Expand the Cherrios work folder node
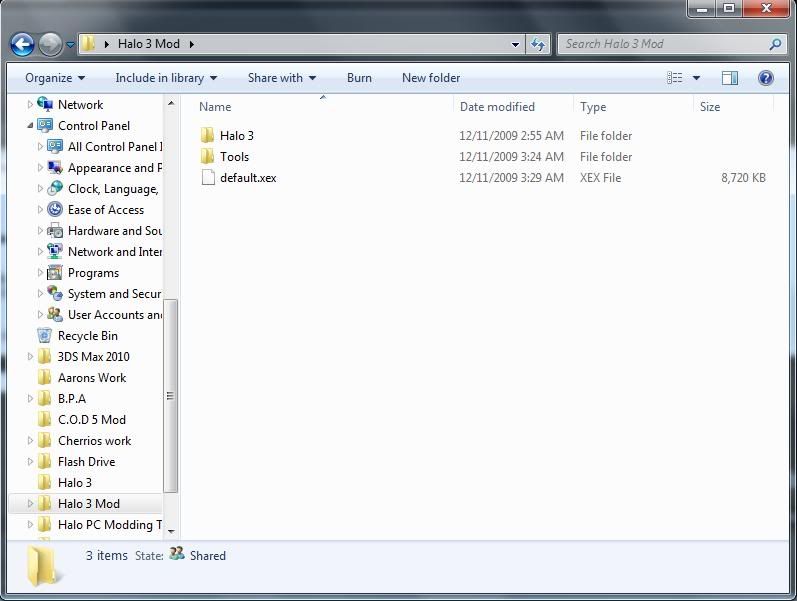This screenshot has width=797, height=601. click(30, 440)
